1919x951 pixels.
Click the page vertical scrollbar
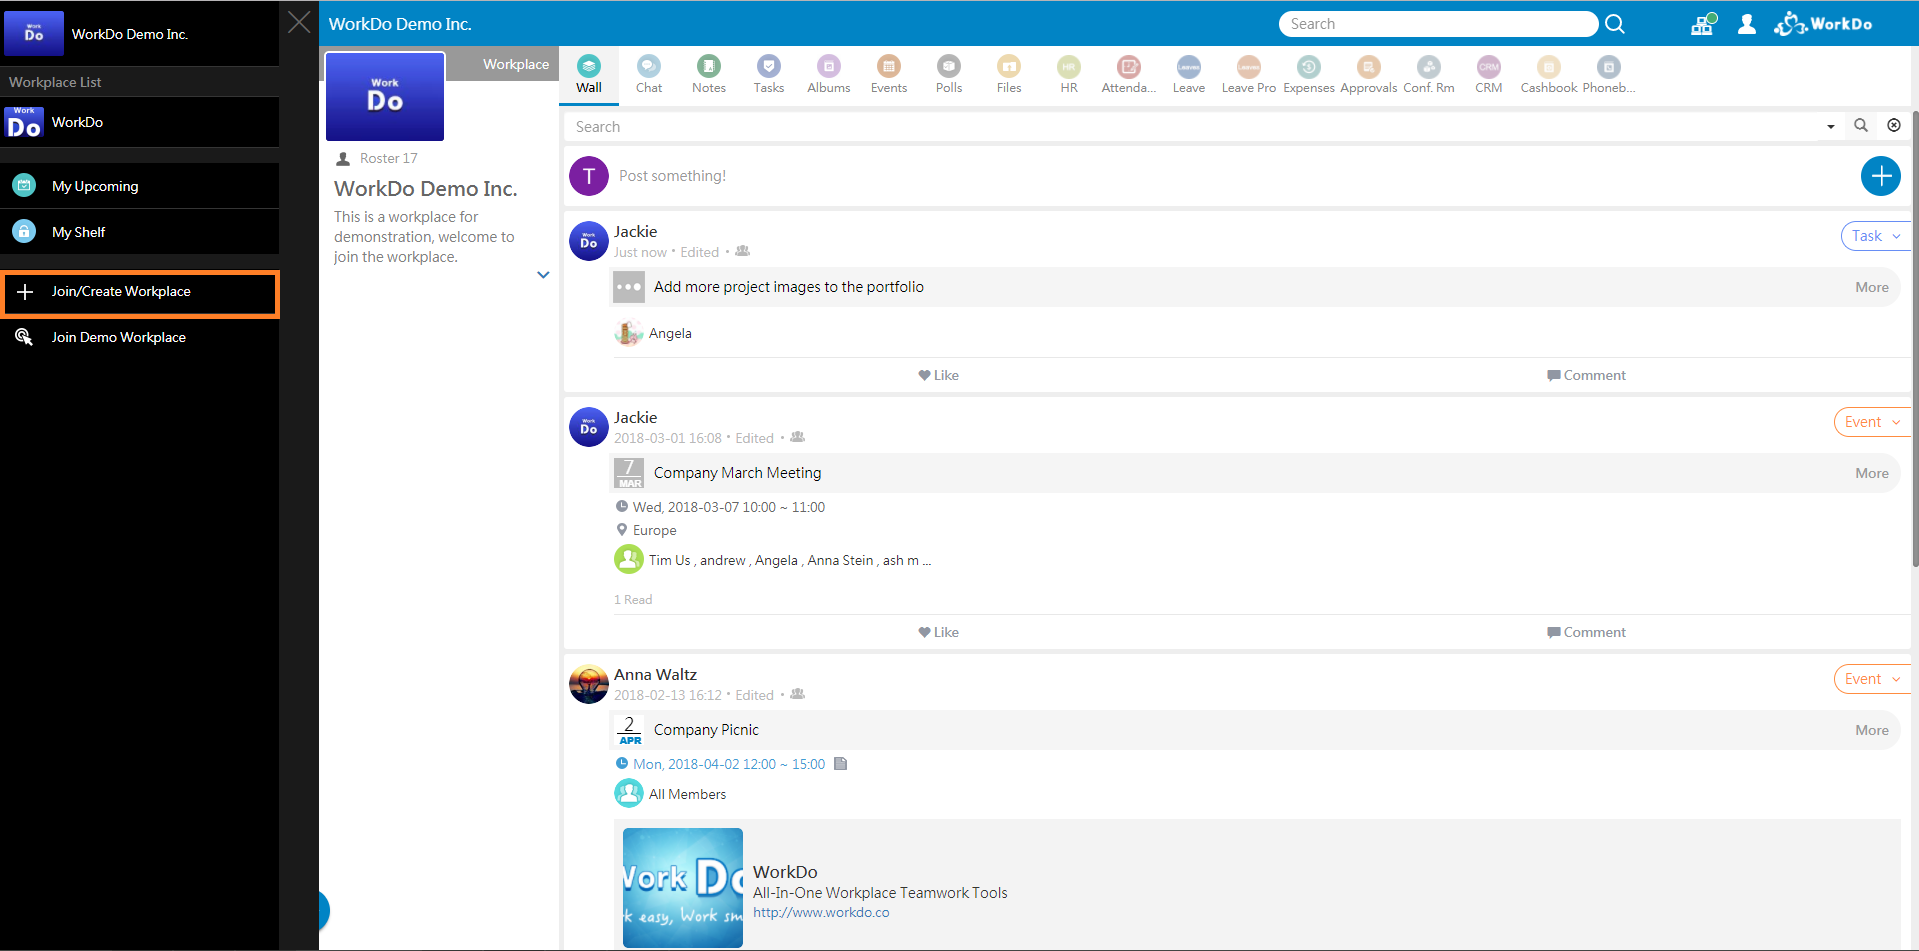pos(1915,340)
